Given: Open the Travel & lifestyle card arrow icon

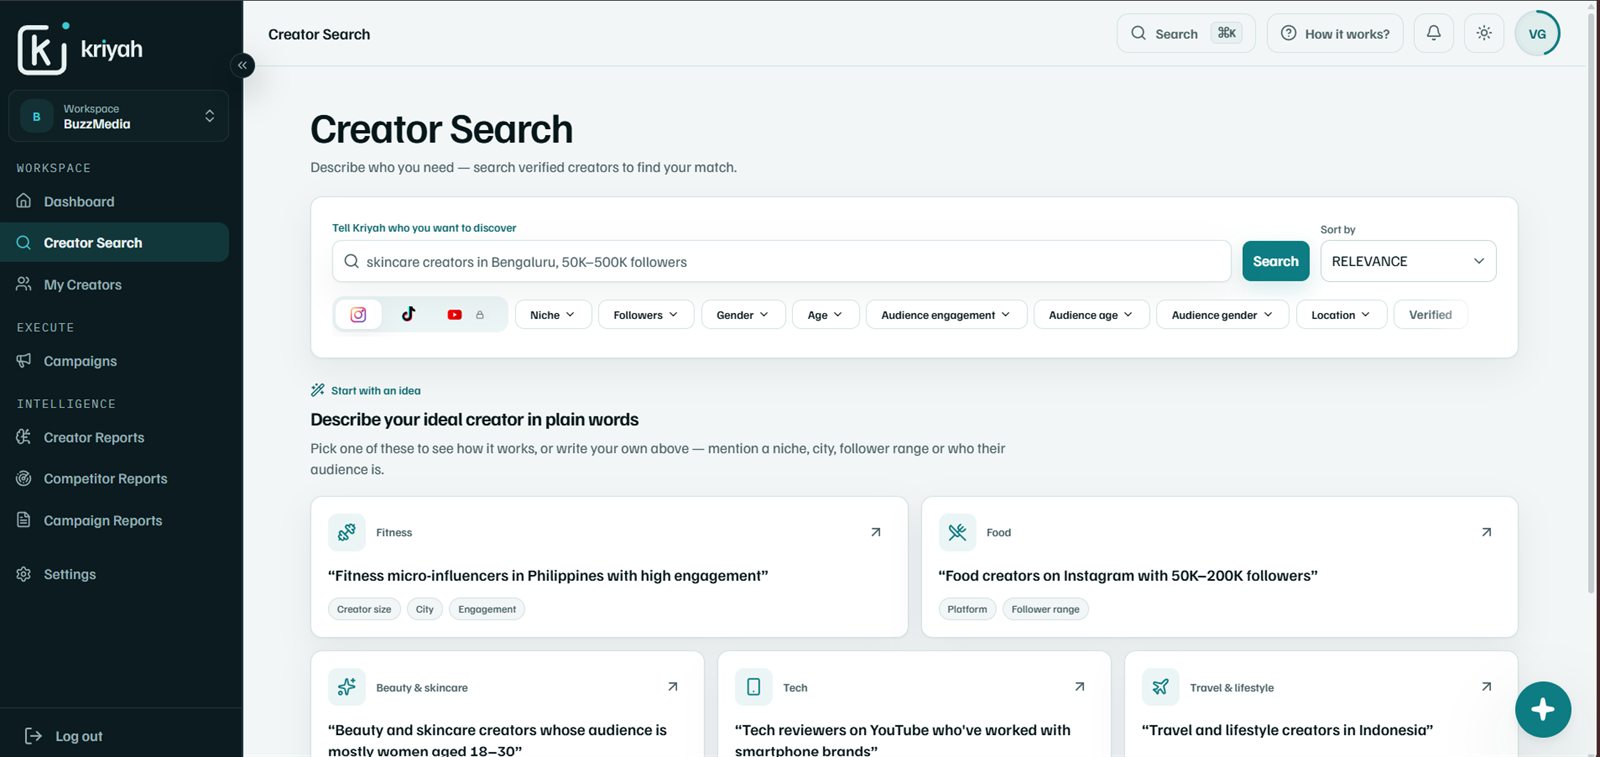Looking at the screenshot, I should tap(1486, 687).
